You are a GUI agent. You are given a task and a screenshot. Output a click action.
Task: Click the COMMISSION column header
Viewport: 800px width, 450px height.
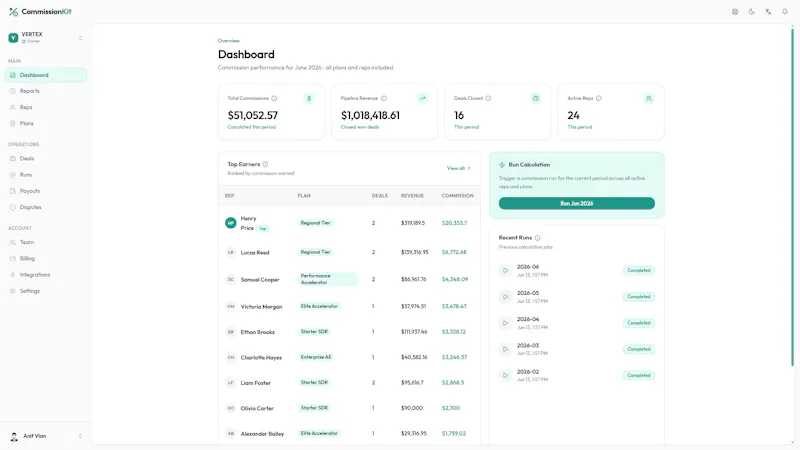[458, 196]
